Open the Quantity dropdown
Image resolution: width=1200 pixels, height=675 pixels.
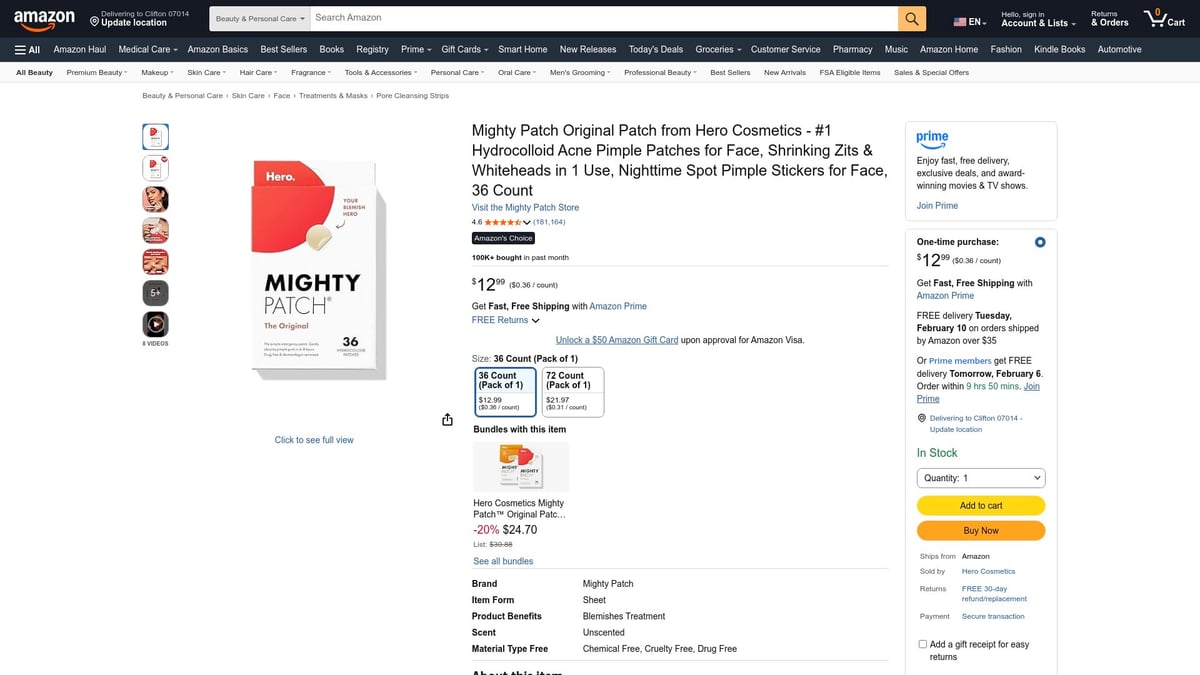click(980, 477)
